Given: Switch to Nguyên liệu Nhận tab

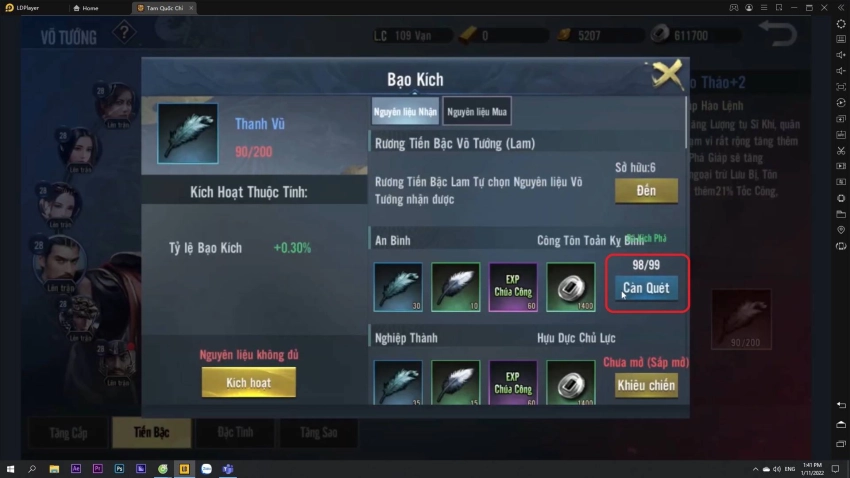Looking at the screenshot, I should [x=405, y=112].
